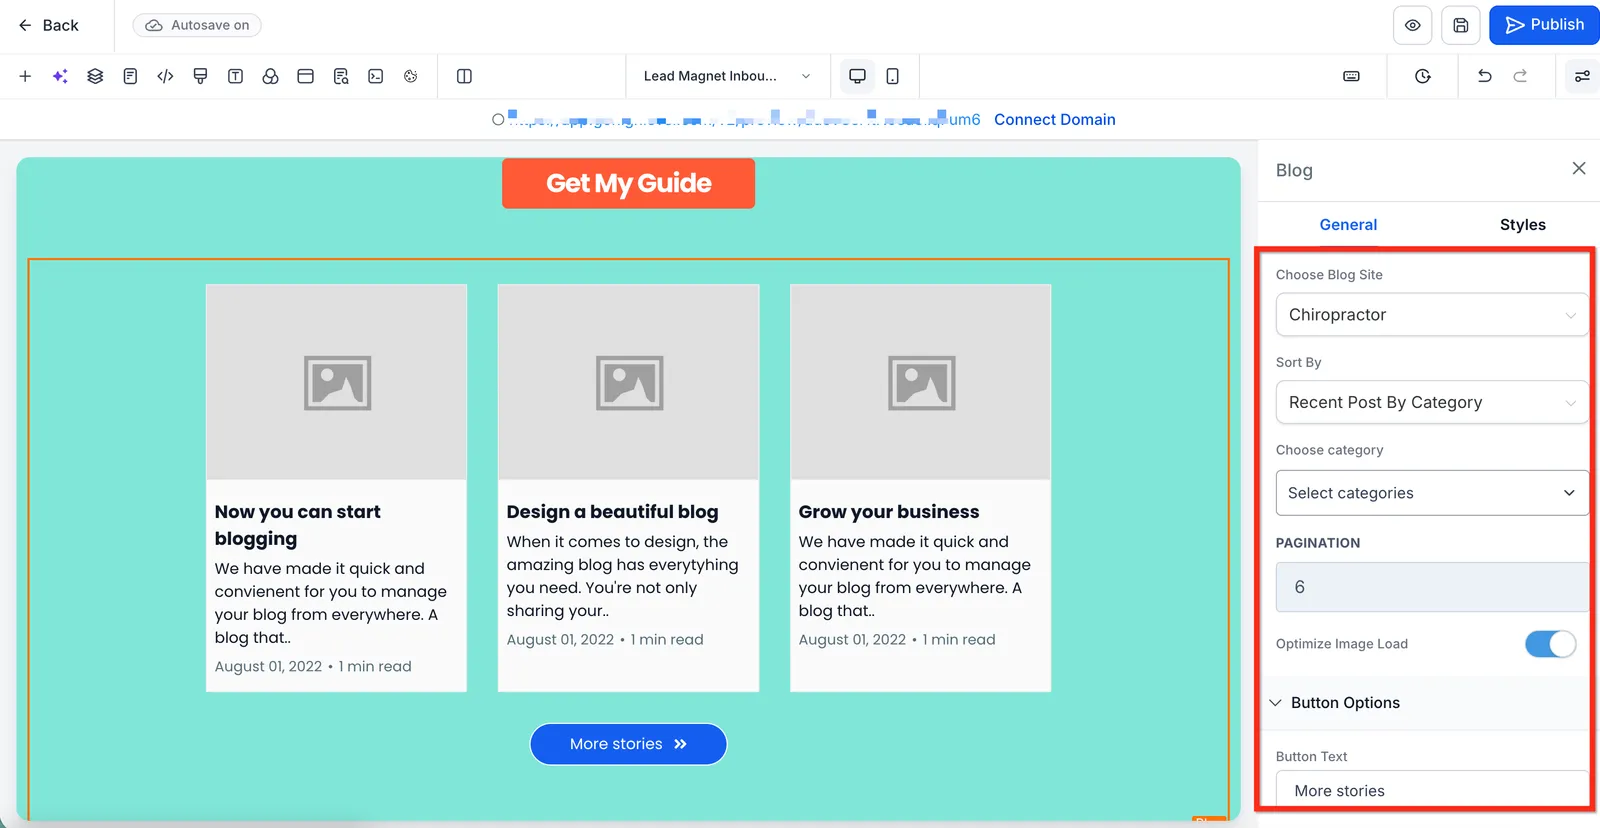Open the paint brush styles icon

coord(200,76)
